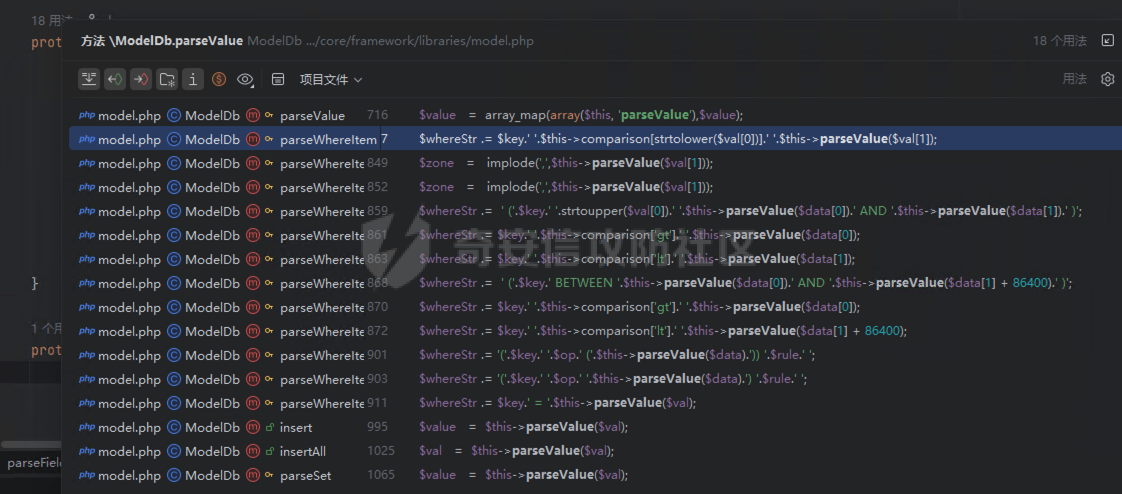The height and width of the screenshot is (494, 1122).
Task: Click the preview panel layout icon
Action: point(278,79)
